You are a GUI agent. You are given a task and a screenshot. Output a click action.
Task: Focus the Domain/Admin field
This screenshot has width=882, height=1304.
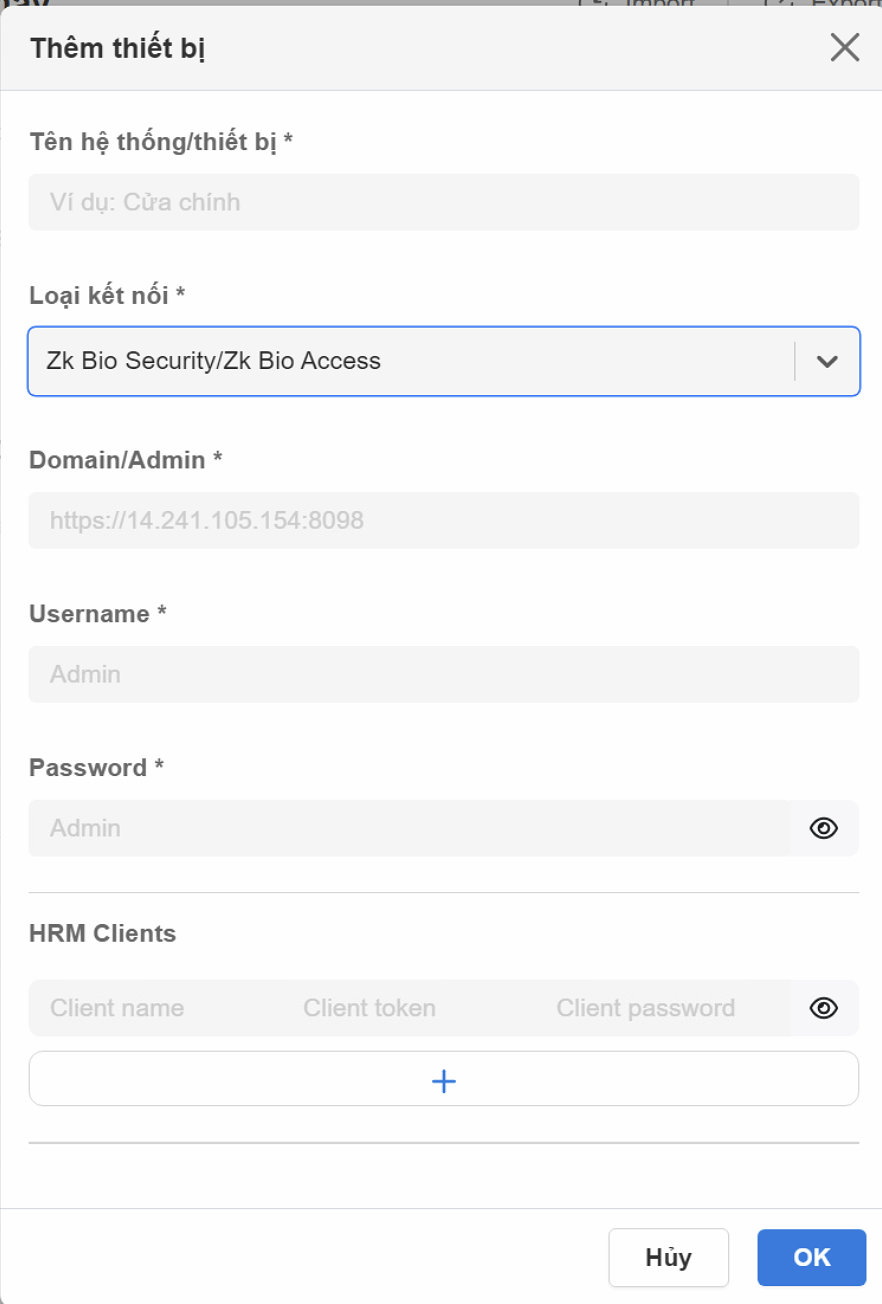[444, 519]
